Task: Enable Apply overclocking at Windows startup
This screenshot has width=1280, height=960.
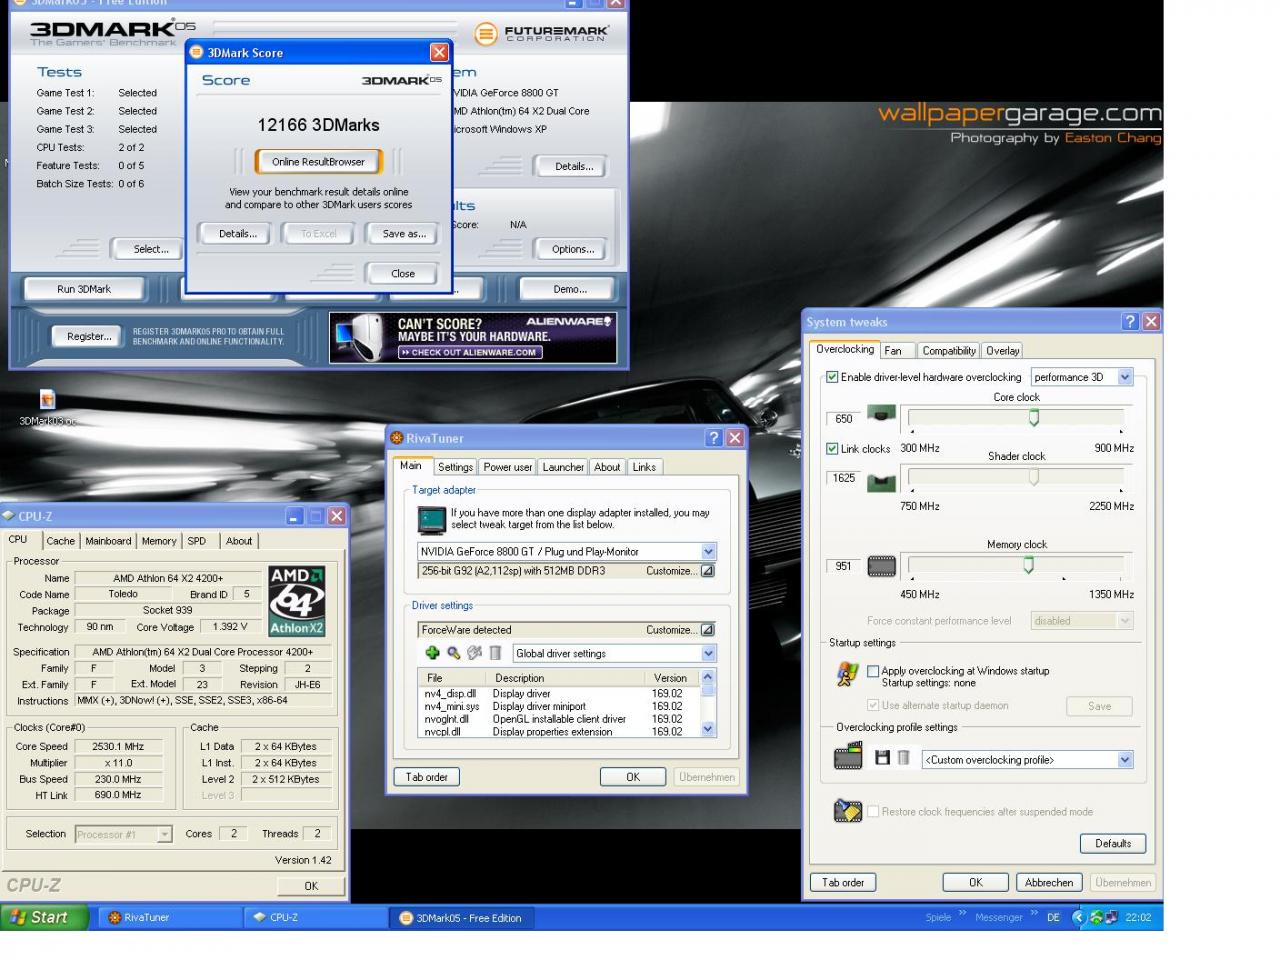Action: tap(873, 671)
